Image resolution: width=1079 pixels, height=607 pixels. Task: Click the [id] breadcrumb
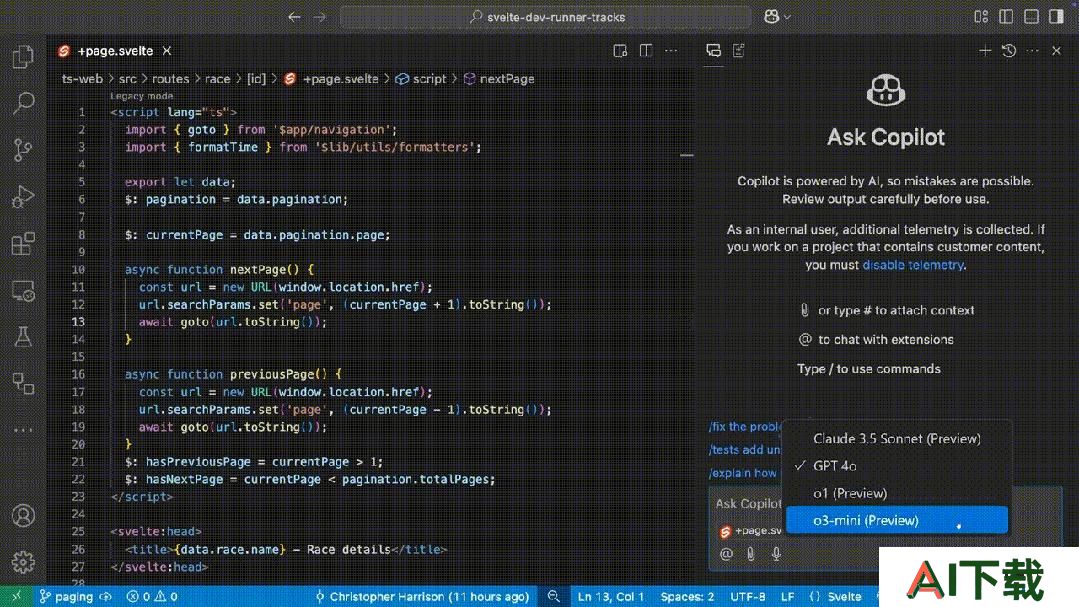256,79
